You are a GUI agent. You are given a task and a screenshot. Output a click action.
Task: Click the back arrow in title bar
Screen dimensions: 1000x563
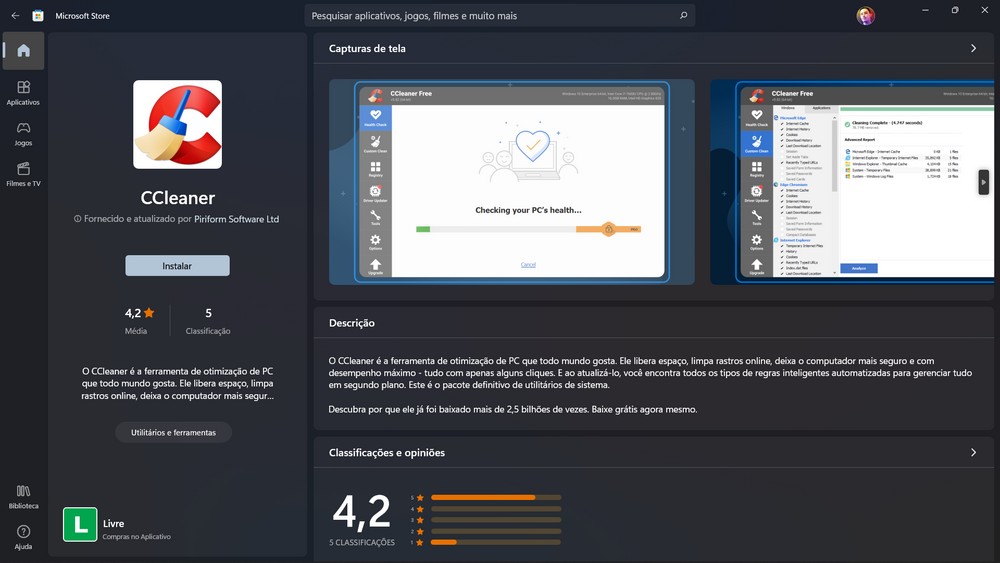(x=15, y=16)
